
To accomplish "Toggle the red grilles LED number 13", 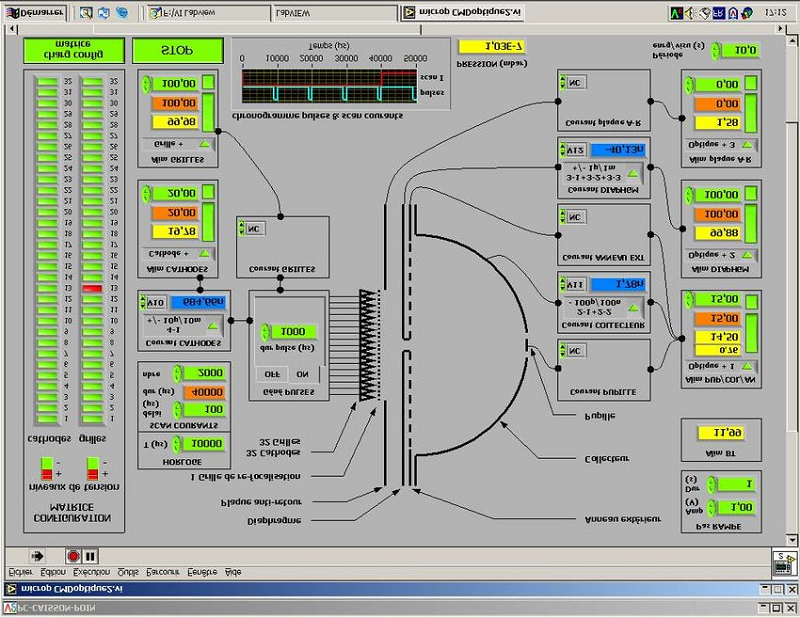I will [x=92, y=289].
